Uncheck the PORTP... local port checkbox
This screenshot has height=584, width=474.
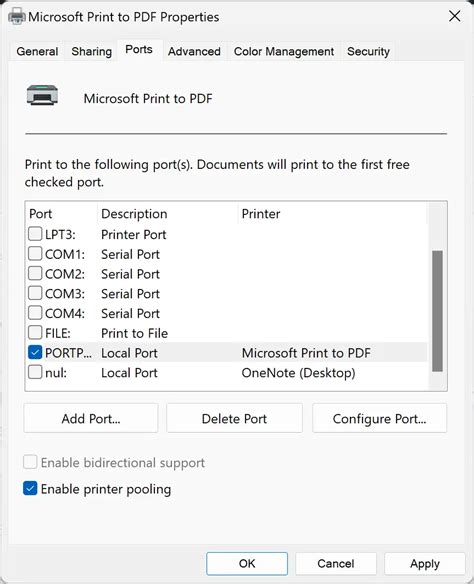point(35,352)
